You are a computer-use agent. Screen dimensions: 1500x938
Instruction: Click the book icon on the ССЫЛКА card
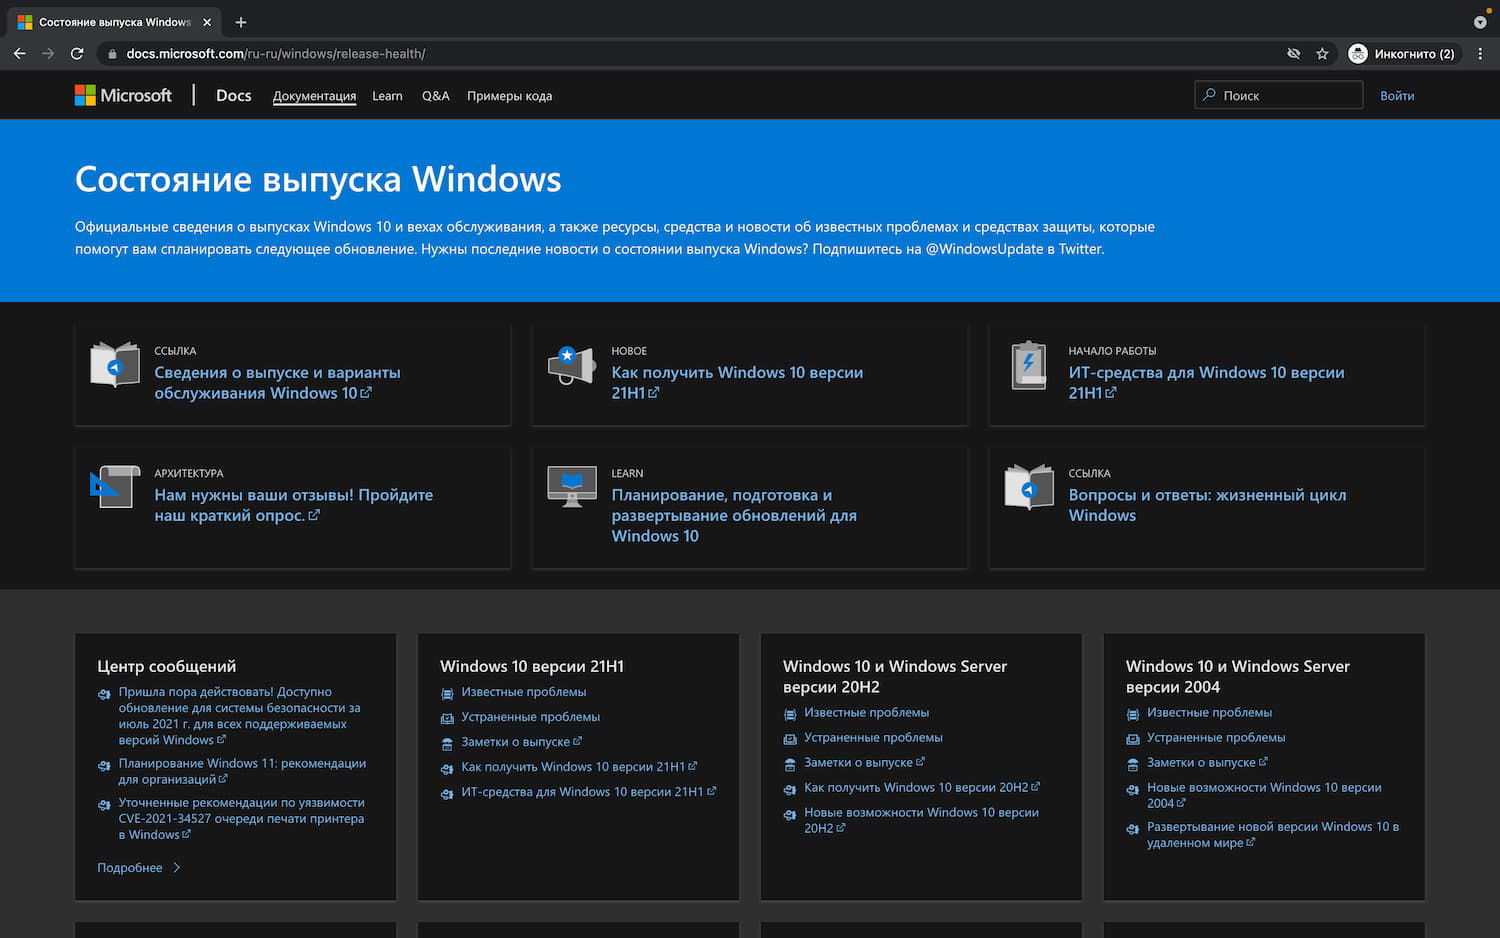(x=114, y=365)
